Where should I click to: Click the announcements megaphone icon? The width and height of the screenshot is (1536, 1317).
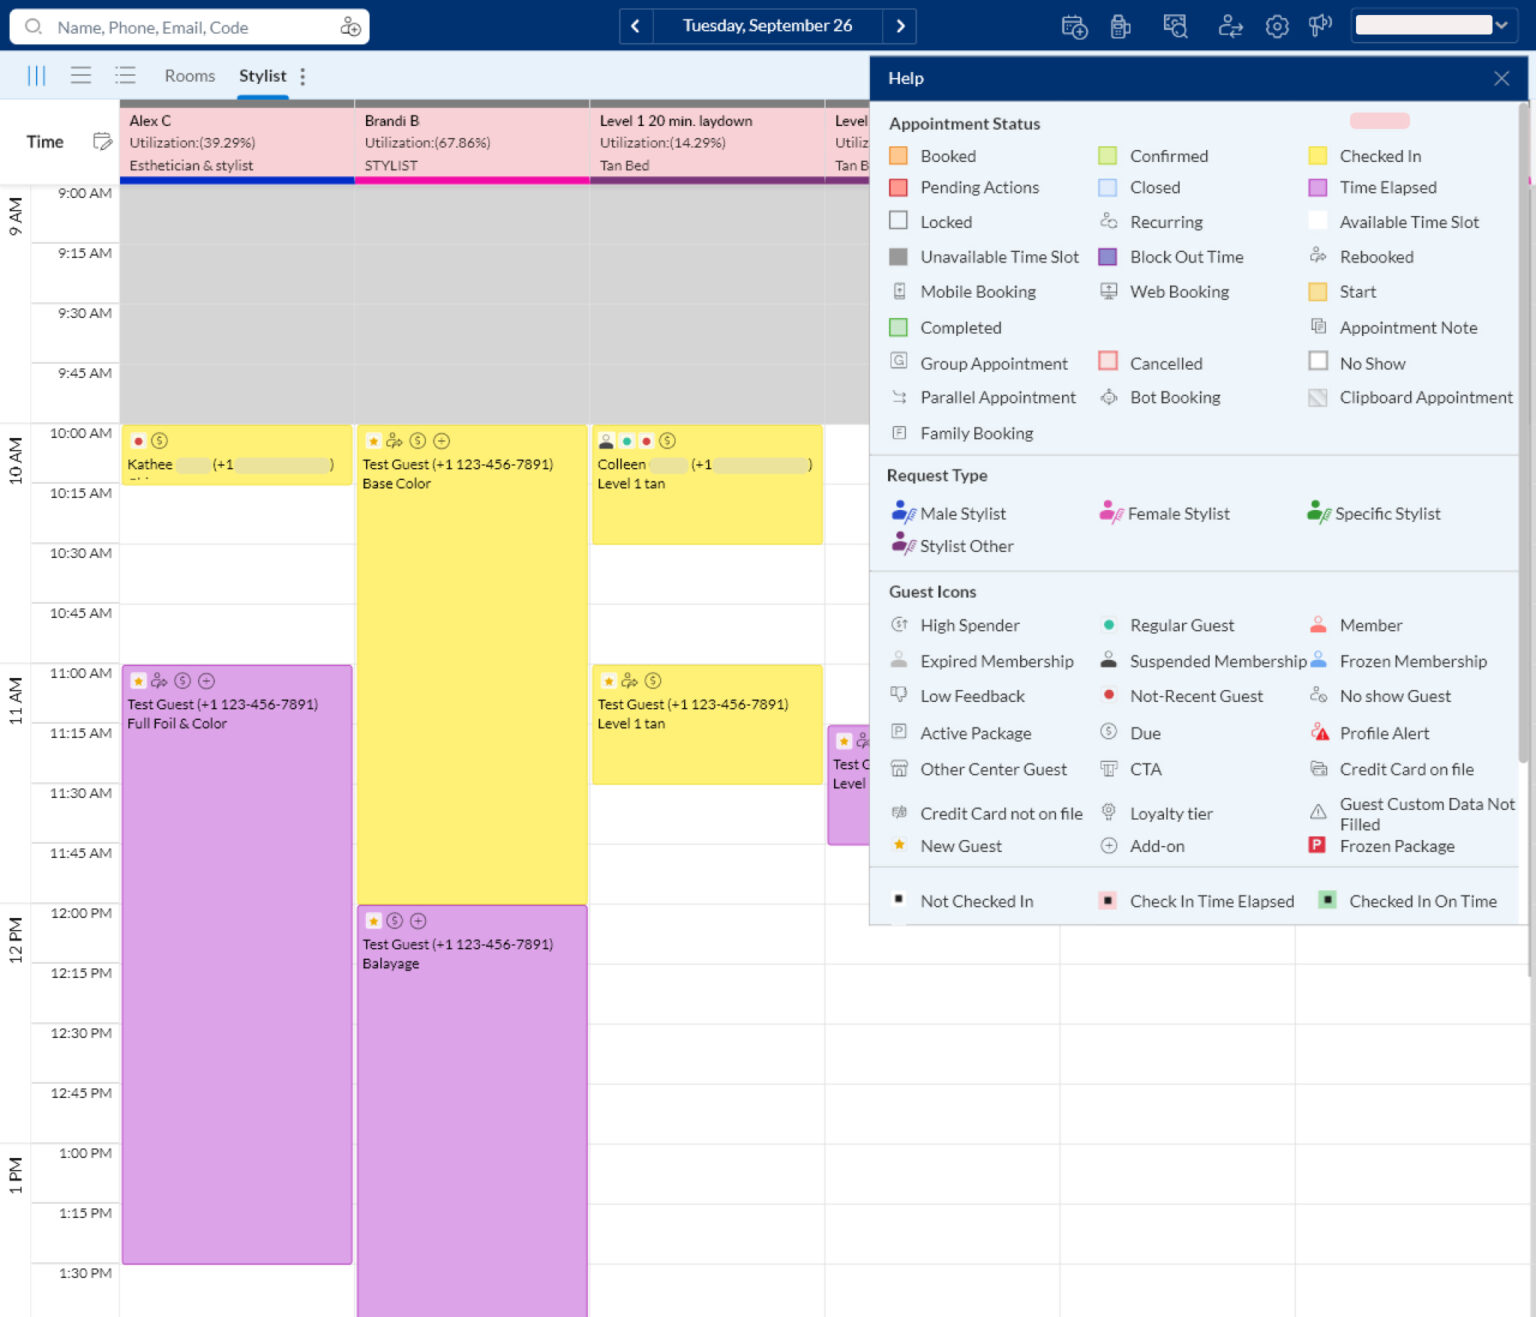click(1320, 26)
